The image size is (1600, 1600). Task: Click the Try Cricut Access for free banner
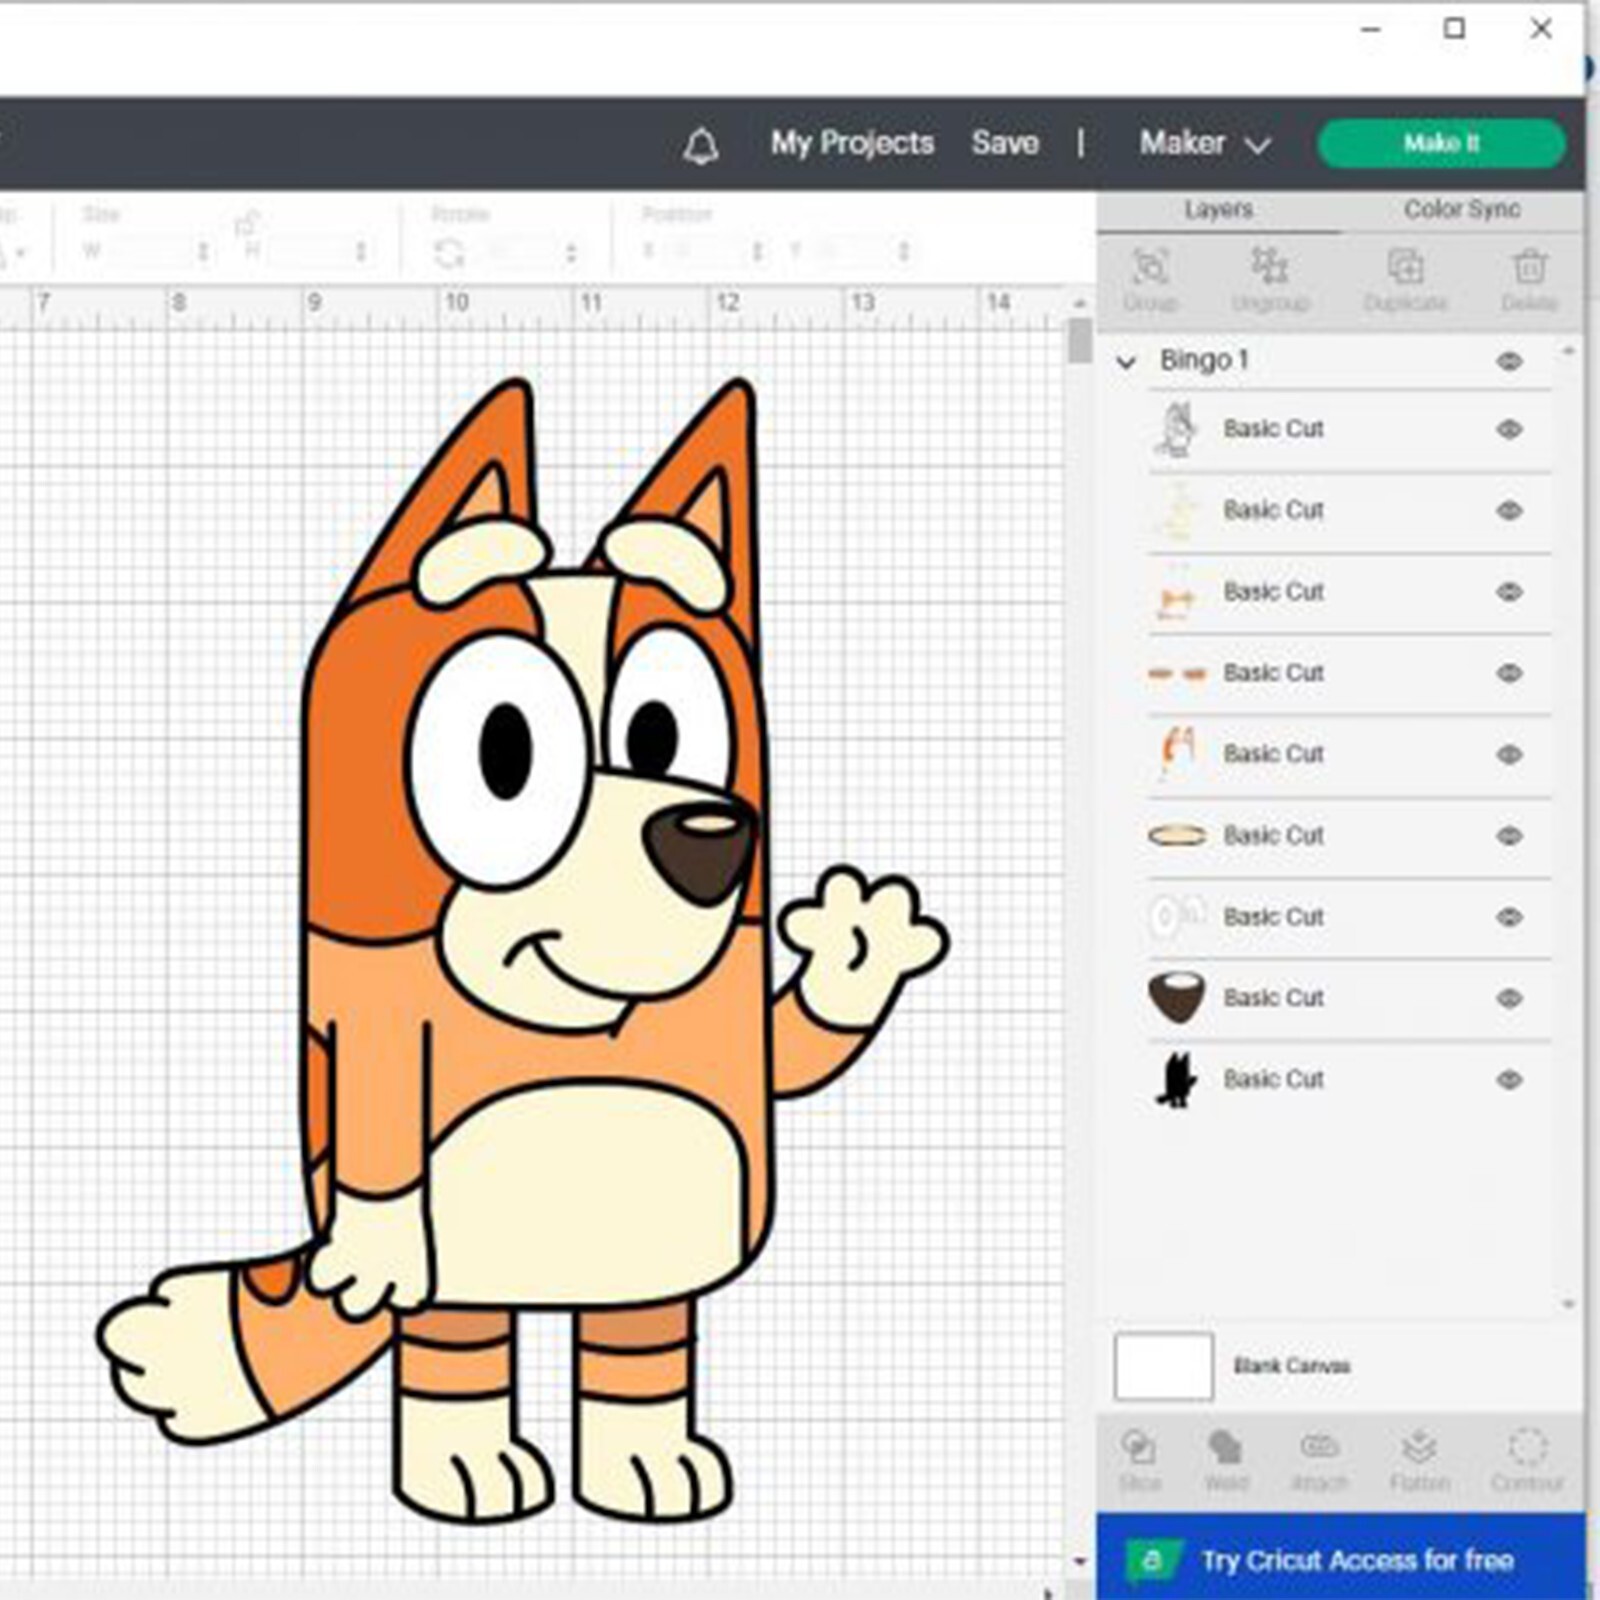[1340, 1559]
